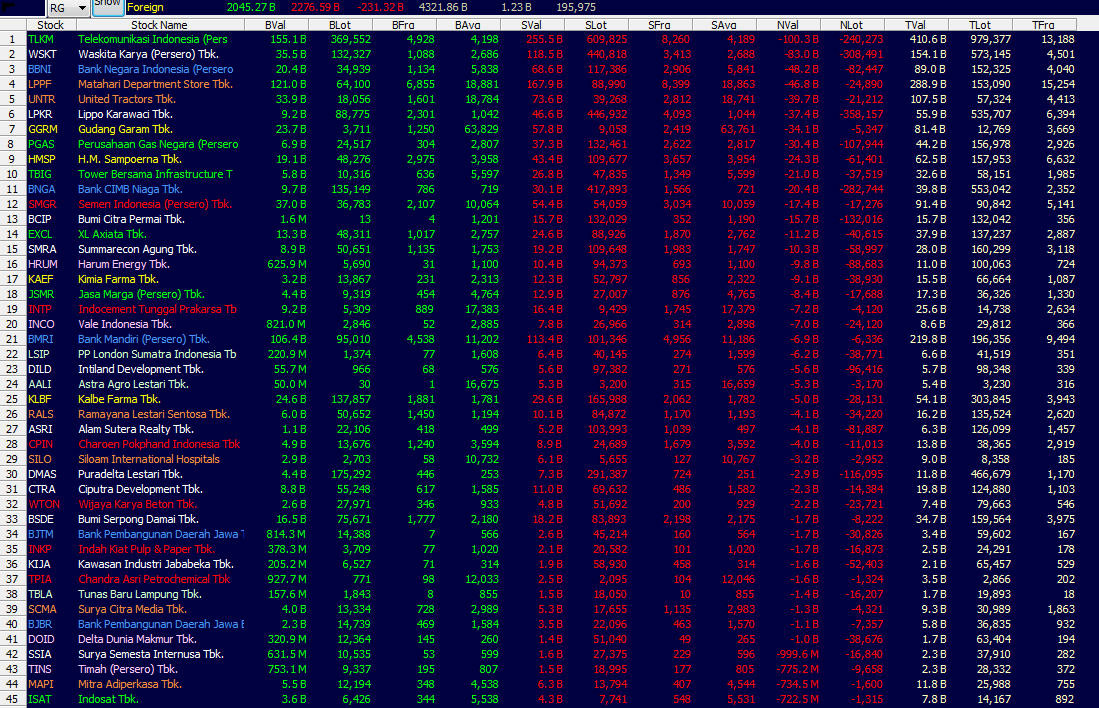The image size is (1099, 708).
Task: Click stock name Tower Bersama Infrastructure T
Action: click(x=156, y=174)
